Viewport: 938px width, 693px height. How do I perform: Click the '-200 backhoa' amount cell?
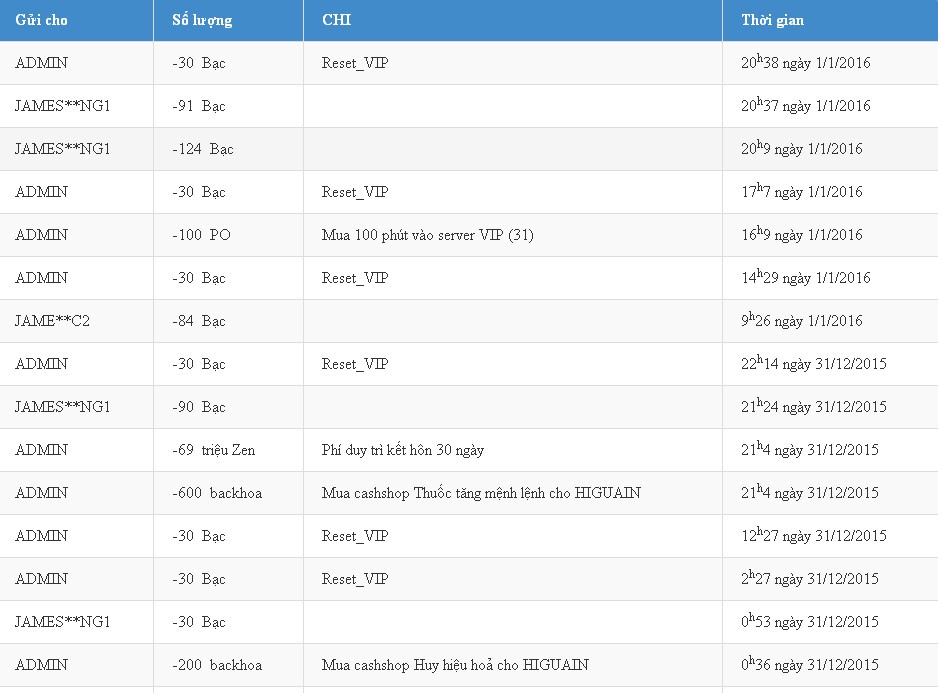pos(229,665)
